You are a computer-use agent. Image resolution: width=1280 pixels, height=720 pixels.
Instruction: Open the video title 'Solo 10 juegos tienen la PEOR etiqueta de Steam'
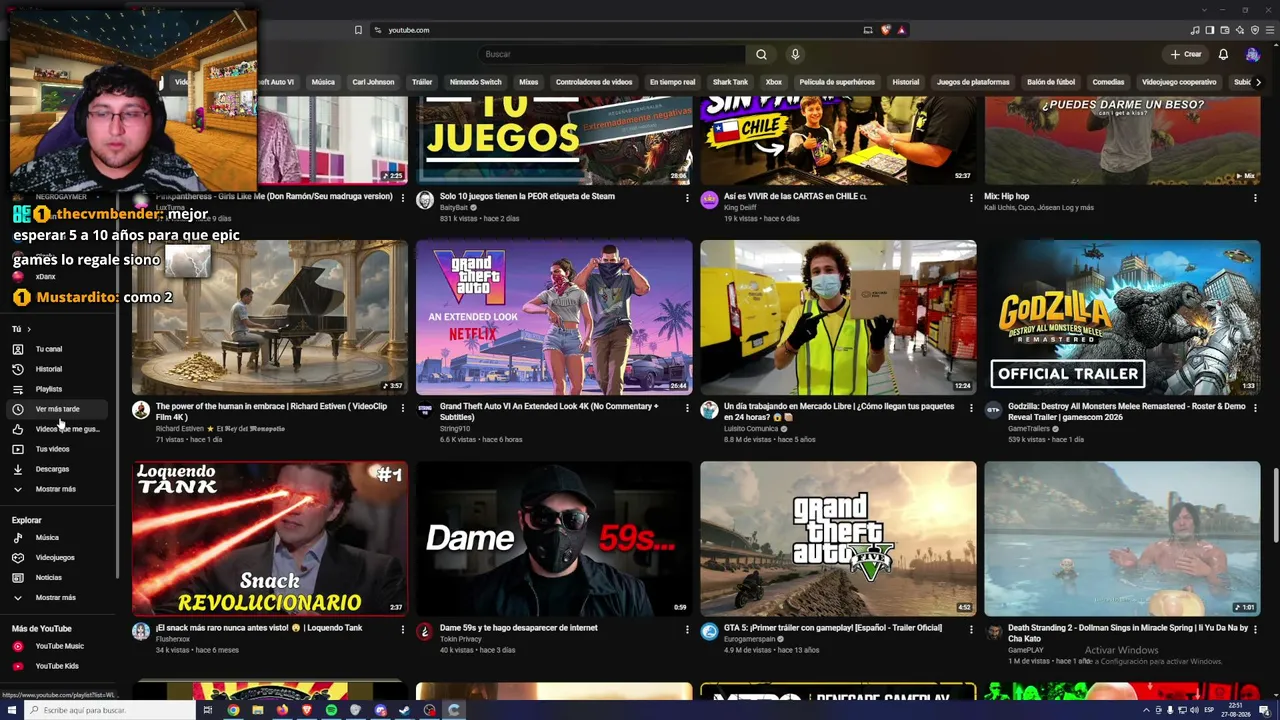coord(527,196)
